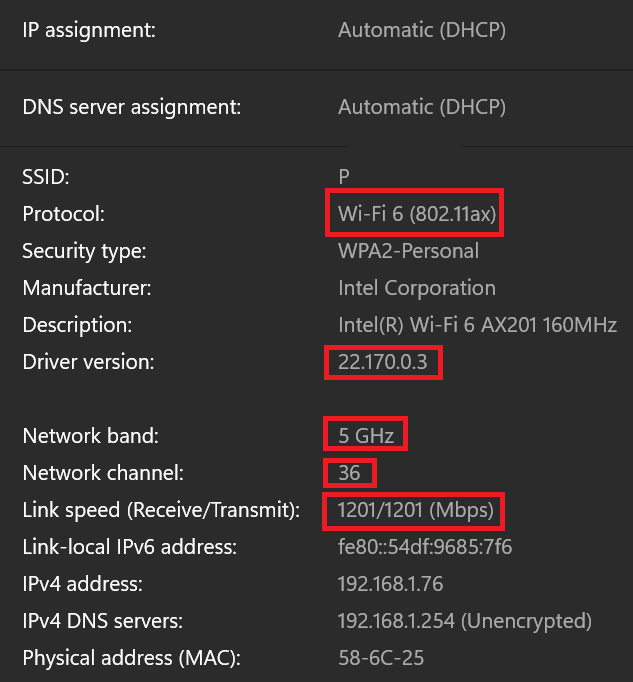Screen dimensions: 633x682
Task: Click the Intel Corporation manufacturer value
Action: 417,288
